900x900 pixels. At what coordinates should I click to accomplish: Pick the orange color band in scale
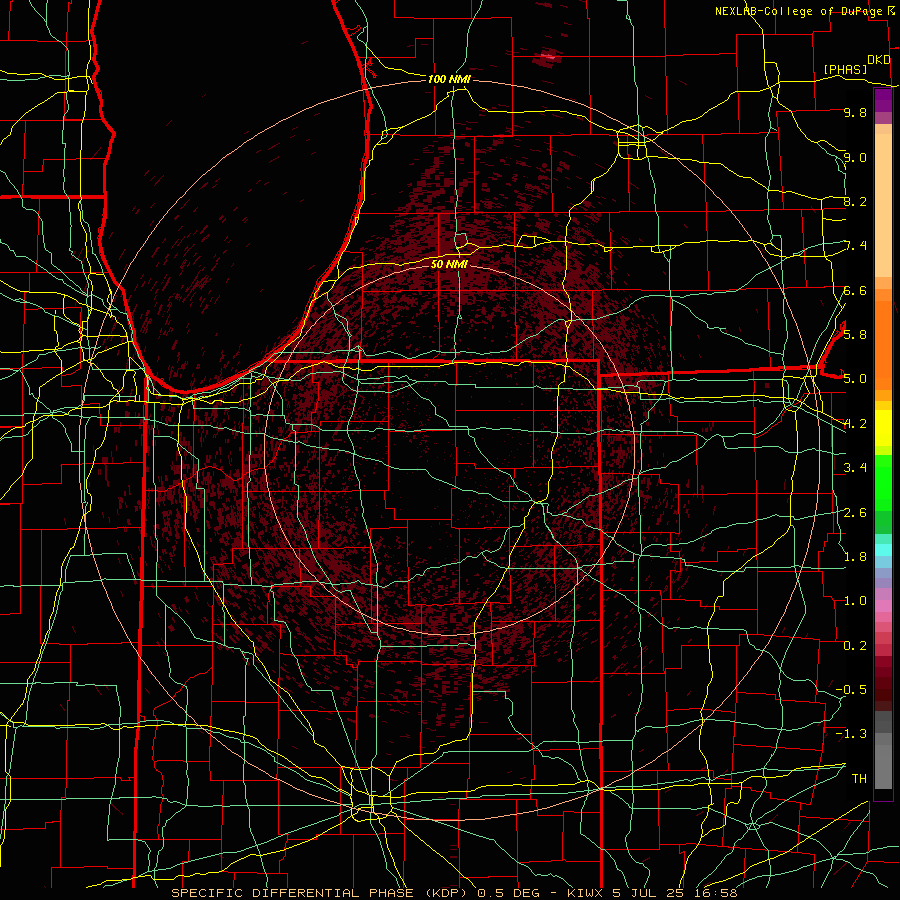(883, 345)
